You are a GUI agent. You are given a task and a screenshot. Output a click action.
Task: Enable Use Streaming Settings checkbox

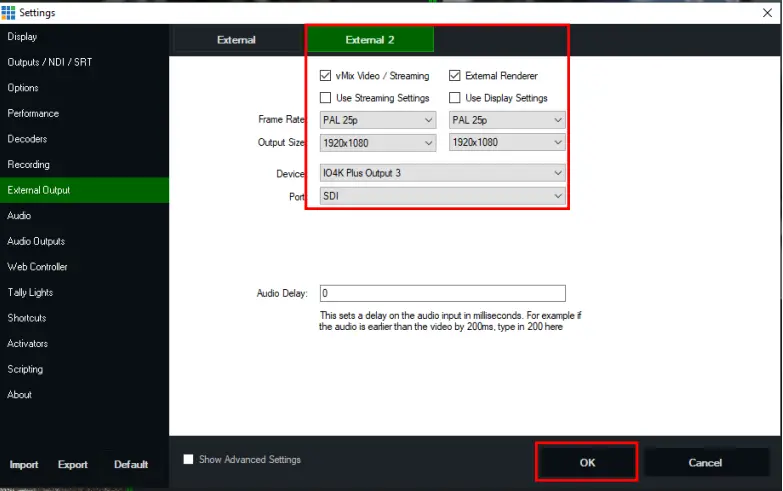[x=325, y=97]
